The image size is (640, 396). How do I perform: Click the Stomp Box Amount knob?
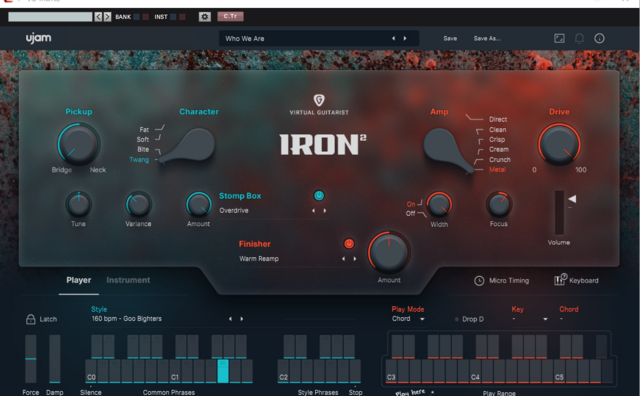coord(198,204)
